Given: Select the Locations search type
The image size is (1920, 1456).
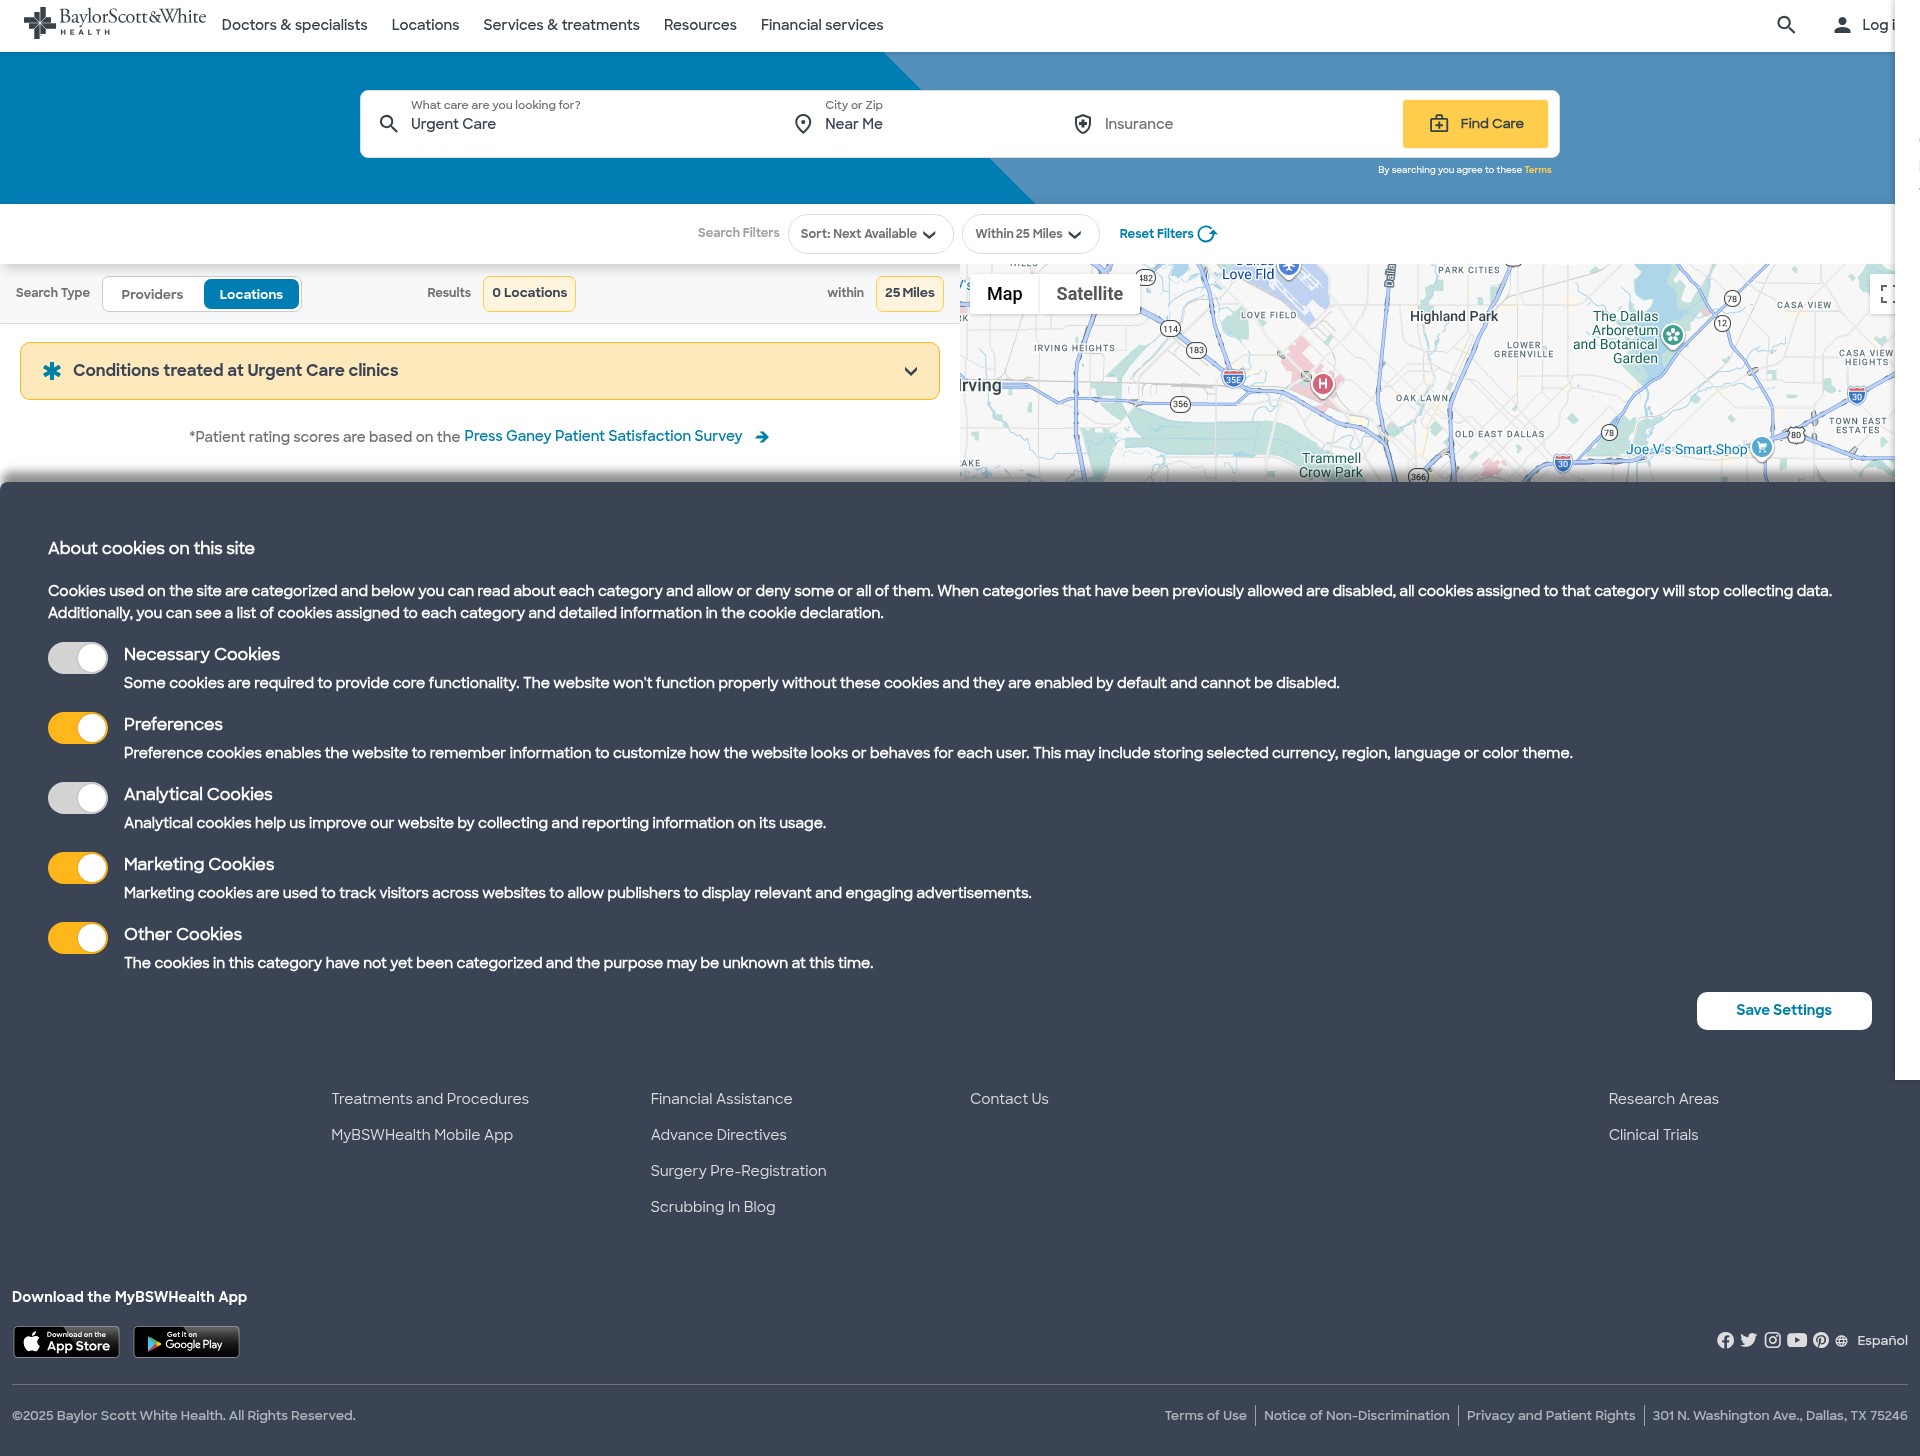Looking at the screenshot, I should [x=251, y=294].
